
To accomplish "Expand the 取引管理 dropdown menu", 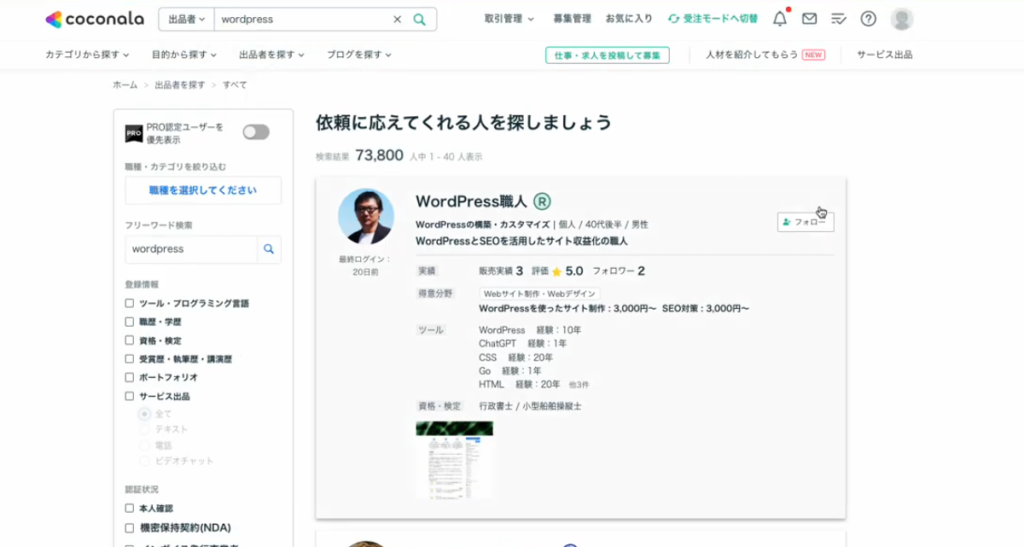I will tap(509, 19).
